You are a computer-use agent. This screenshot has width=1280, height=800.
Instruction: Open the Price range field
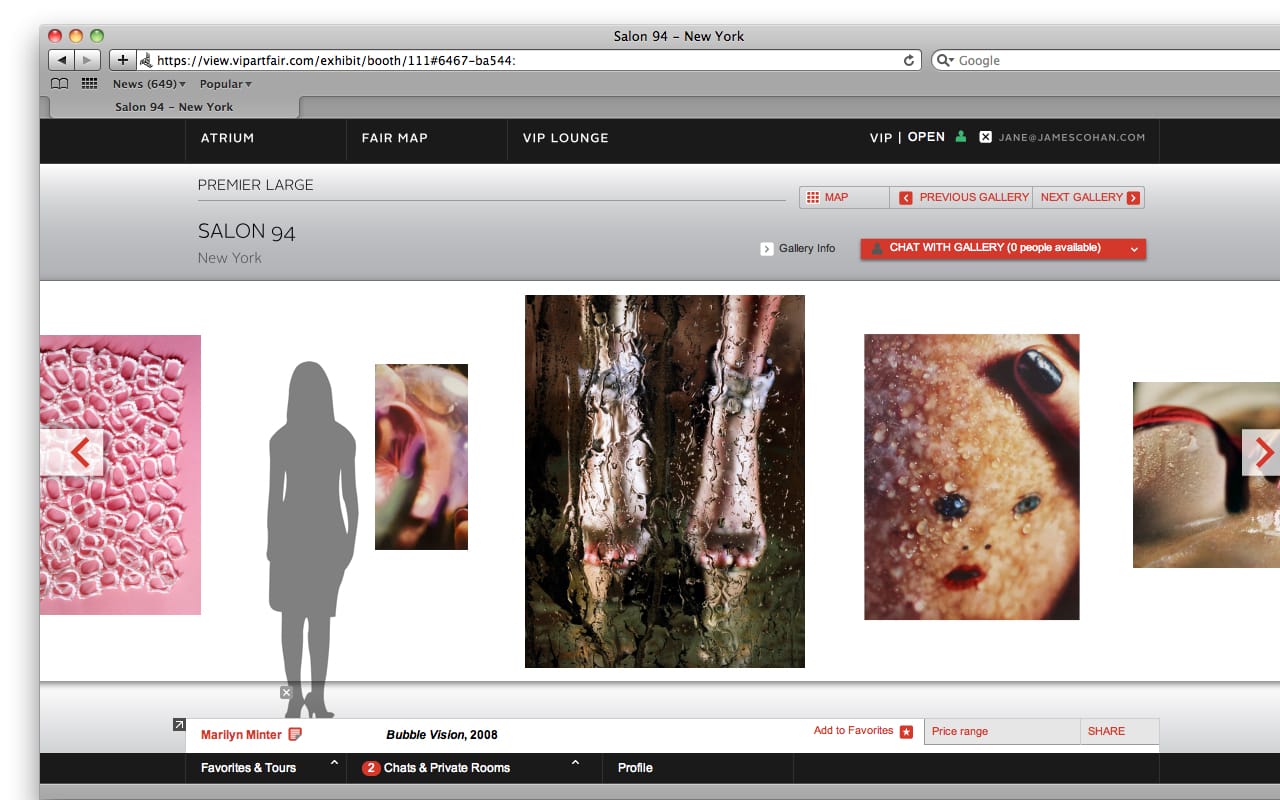(1002, 732)
